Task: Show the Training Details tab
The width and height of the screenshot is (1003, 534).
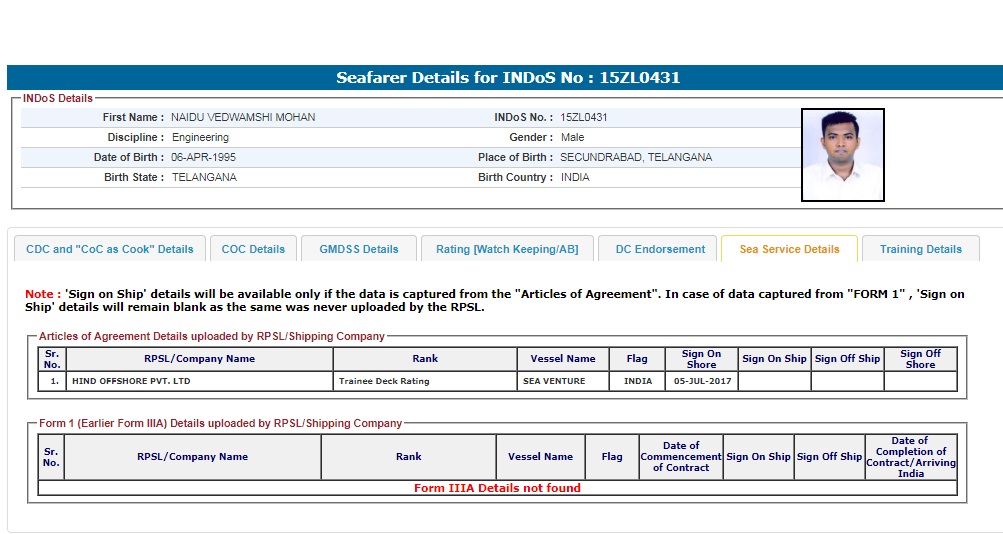Action: tap(920, 249)
